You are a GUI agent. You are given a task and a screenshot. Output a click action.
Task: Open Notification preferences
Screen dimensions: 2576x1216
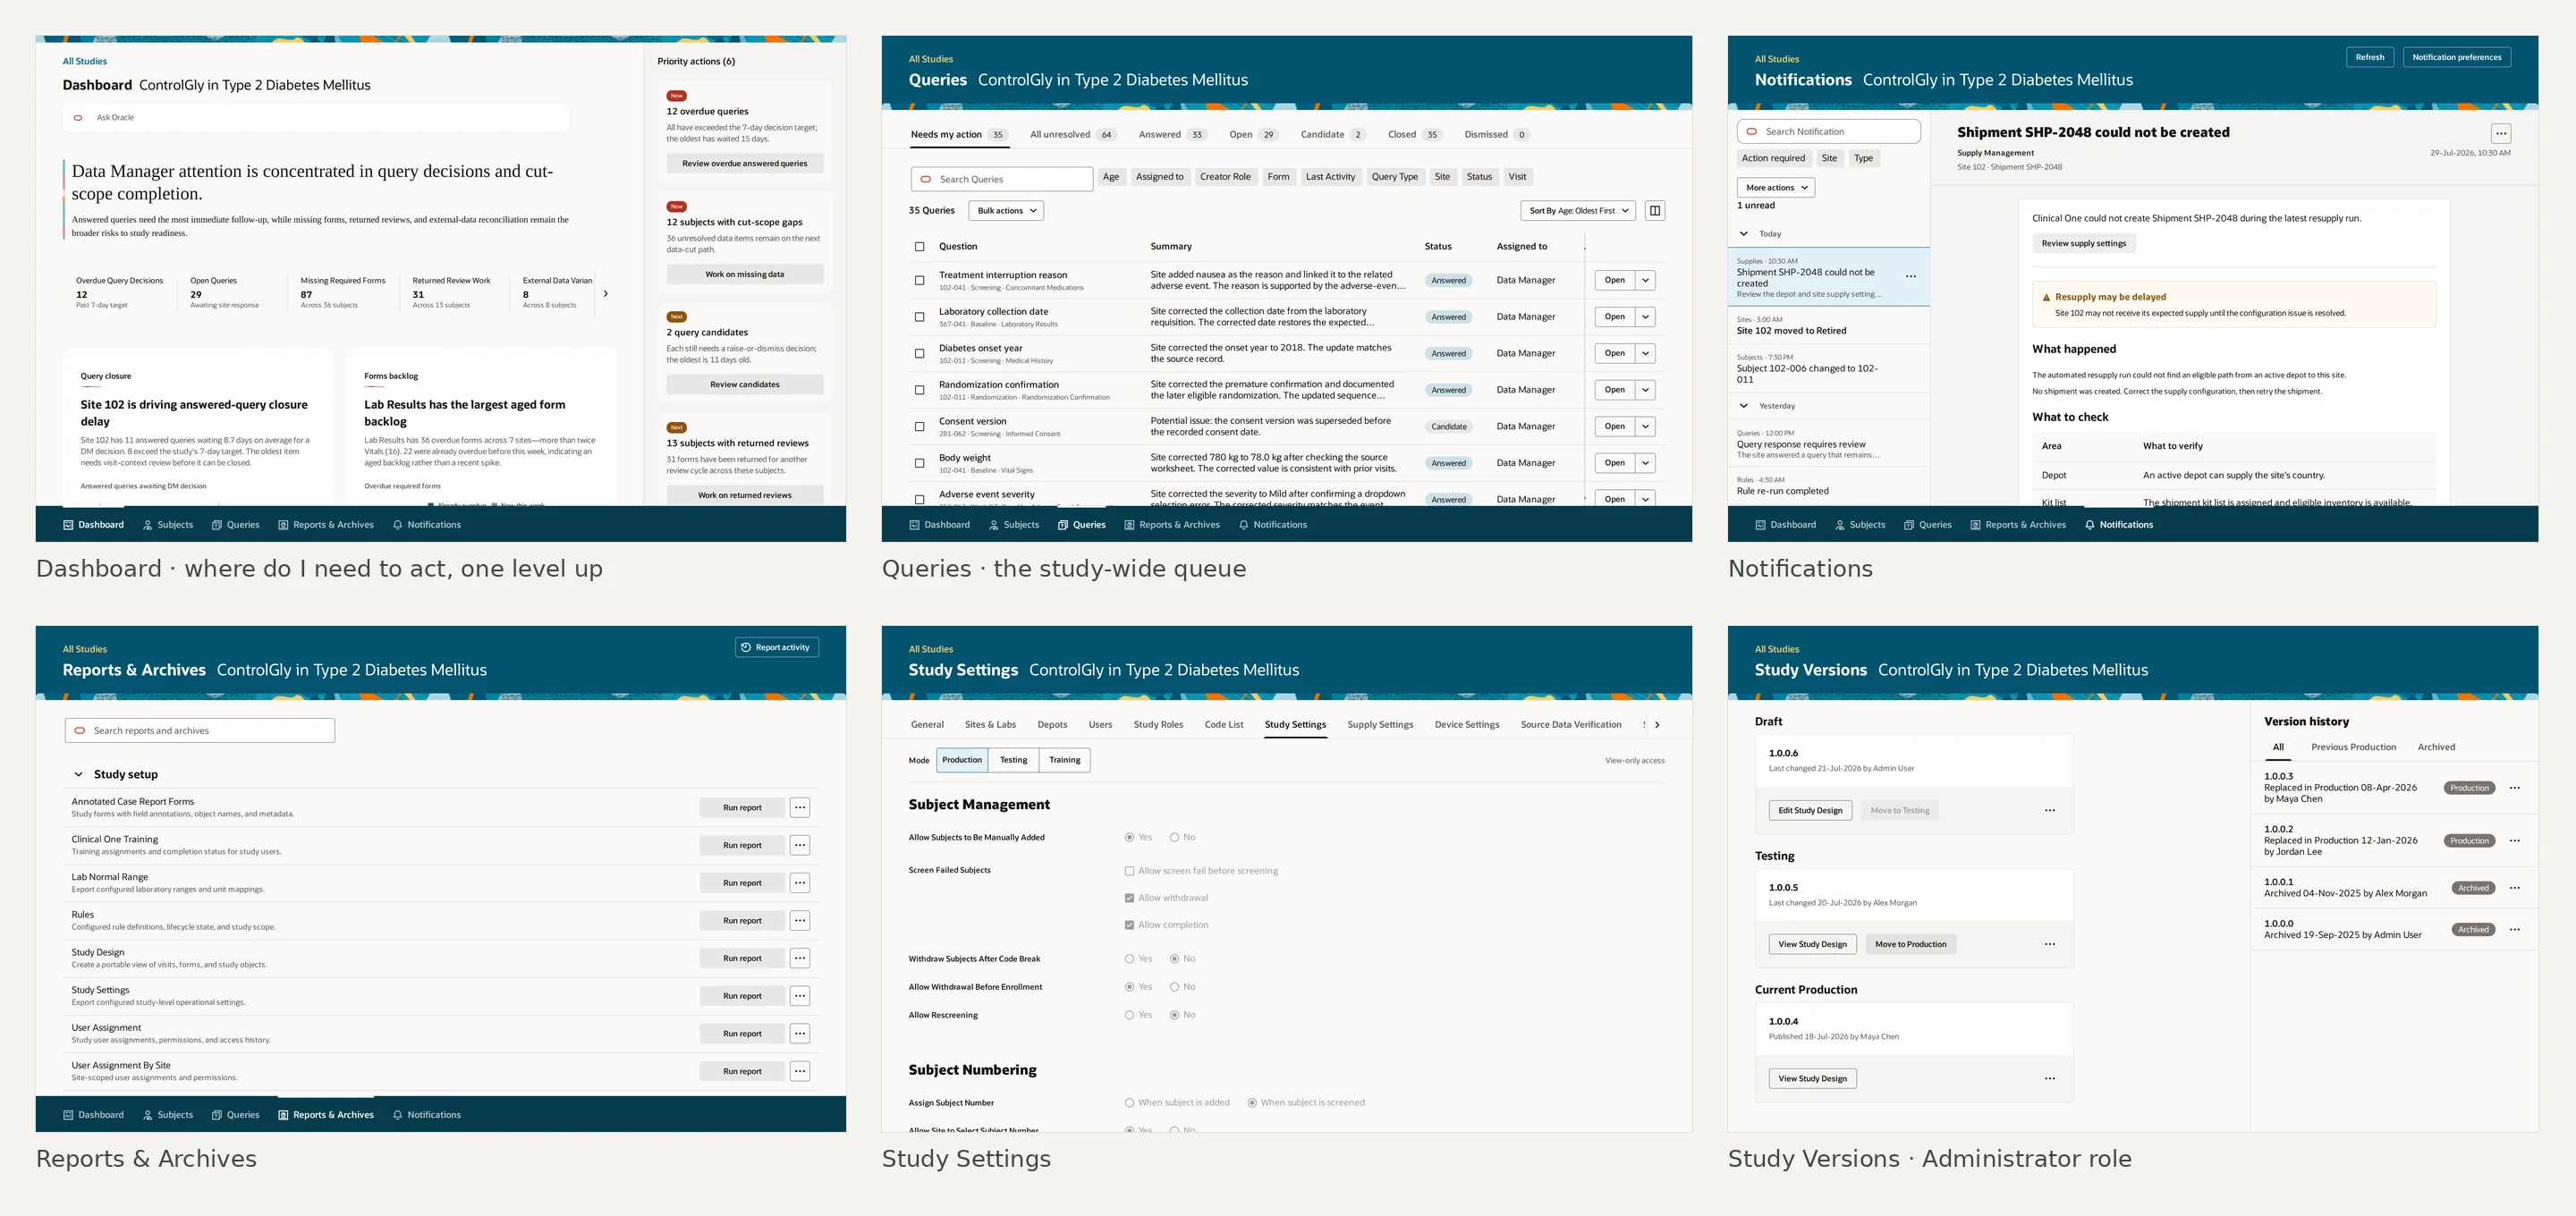[x=2457, y=57]
